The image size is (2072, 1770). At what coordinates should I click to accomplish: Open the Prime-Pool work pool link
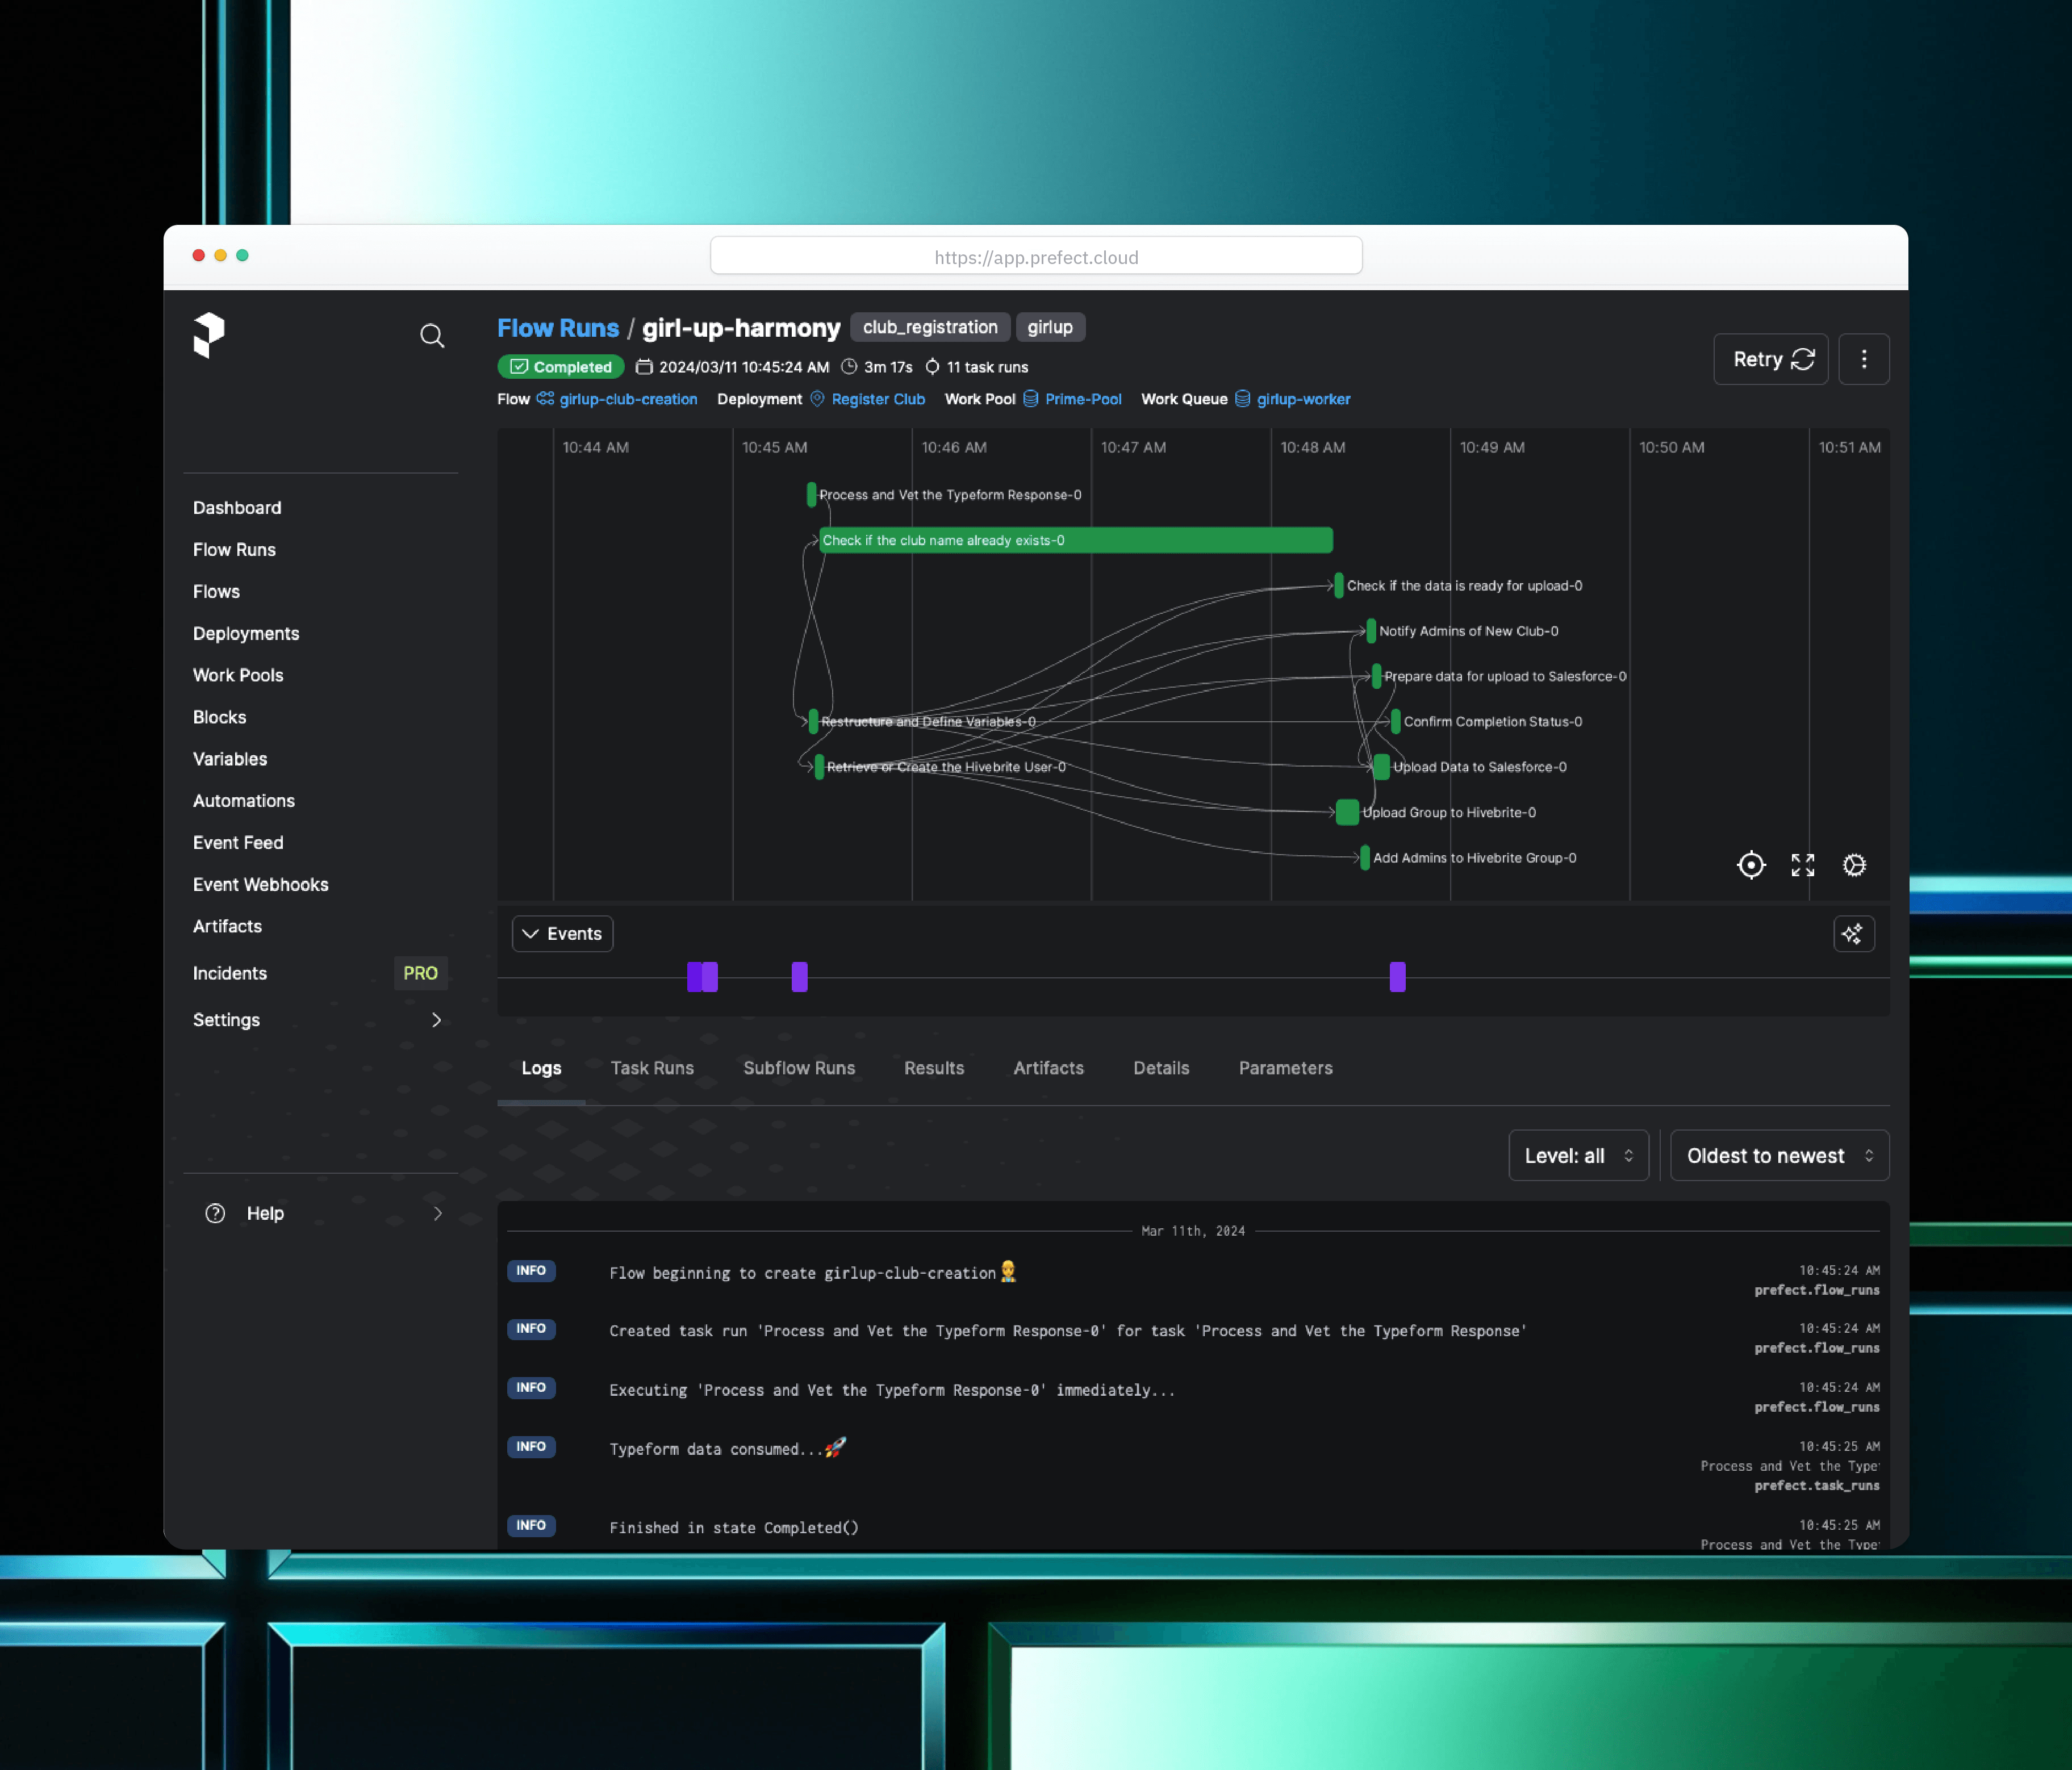coord(1083,399)
